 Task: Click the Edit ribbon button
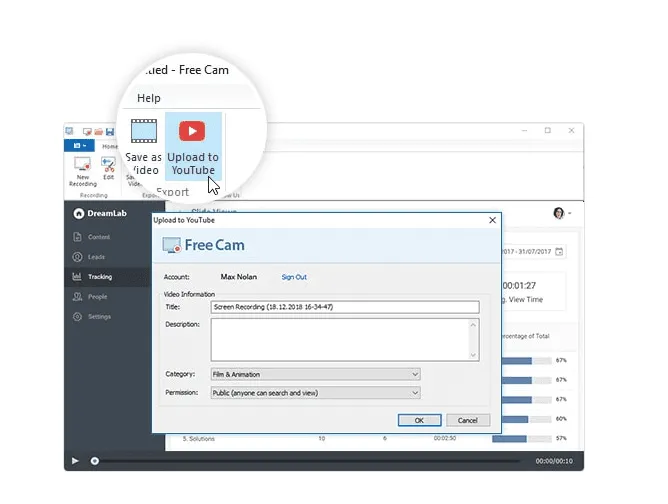(x=109, y=169)
